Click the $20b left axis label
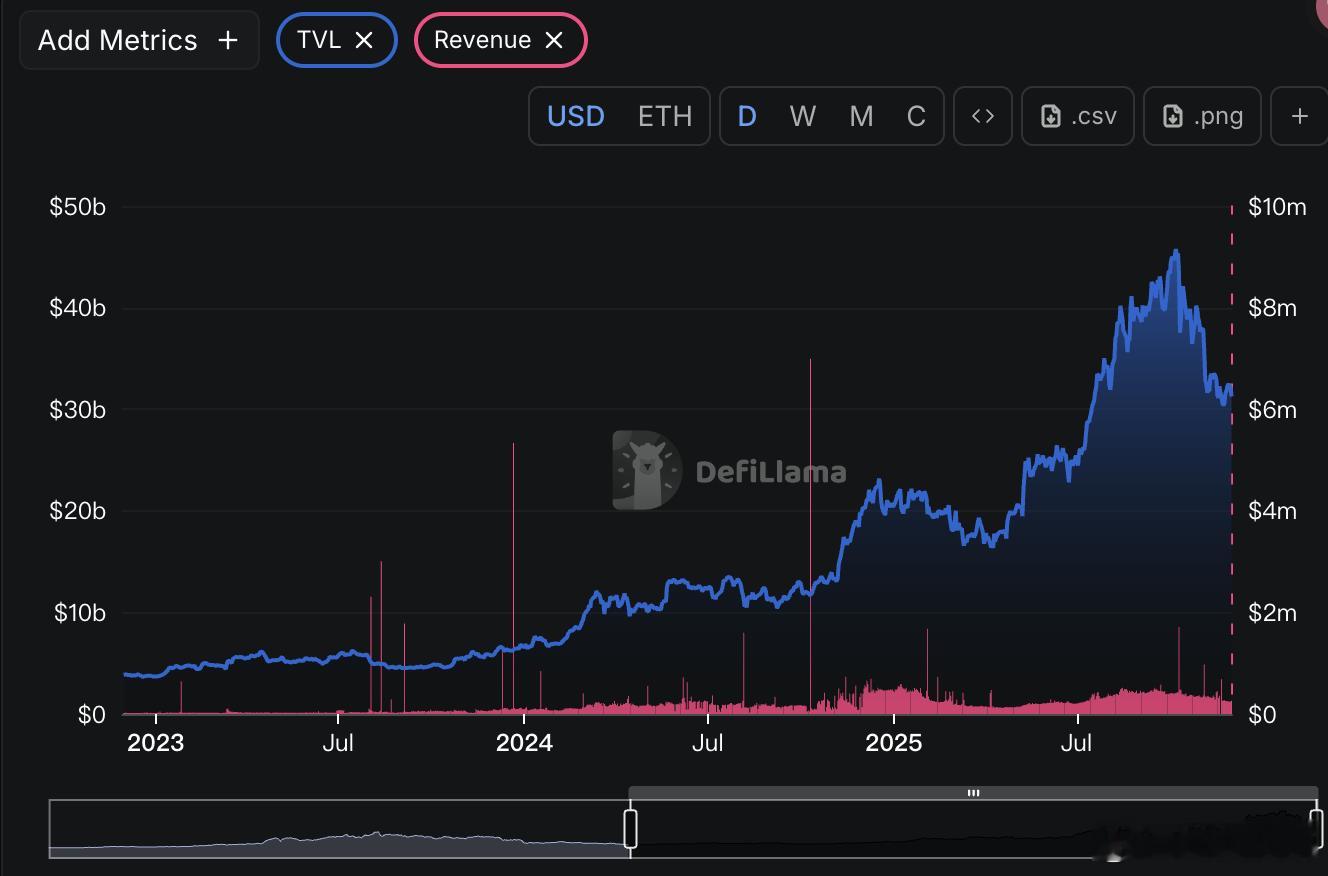1328x876 pixels. tap(77, 511)
